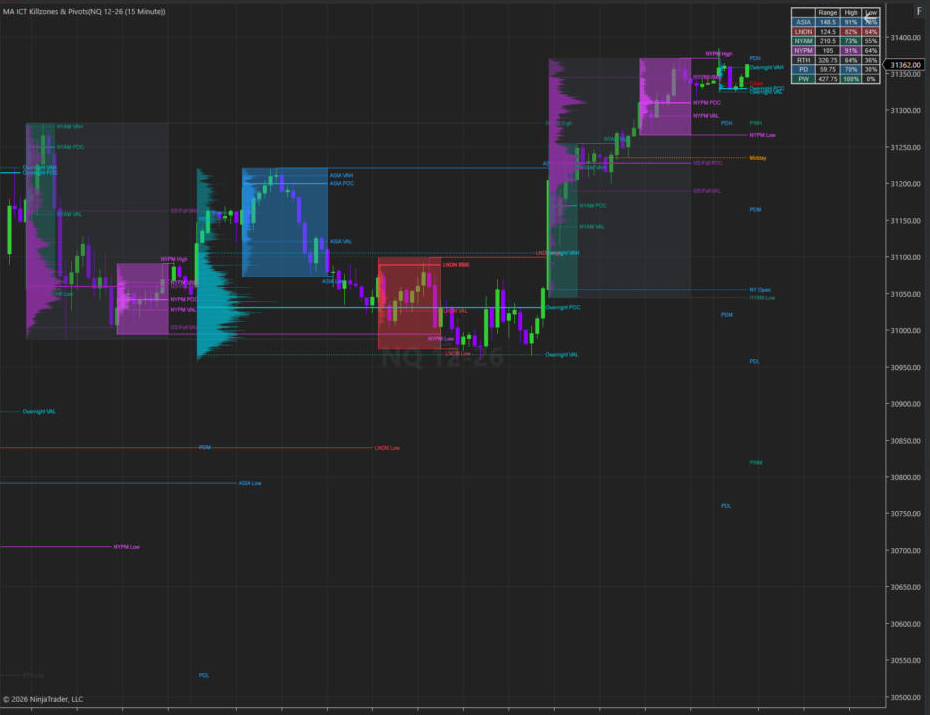Click the 30700.00 price axis label
Viewport: 930px width, 715px height.
pyautogui.click(x=905, y=551)
